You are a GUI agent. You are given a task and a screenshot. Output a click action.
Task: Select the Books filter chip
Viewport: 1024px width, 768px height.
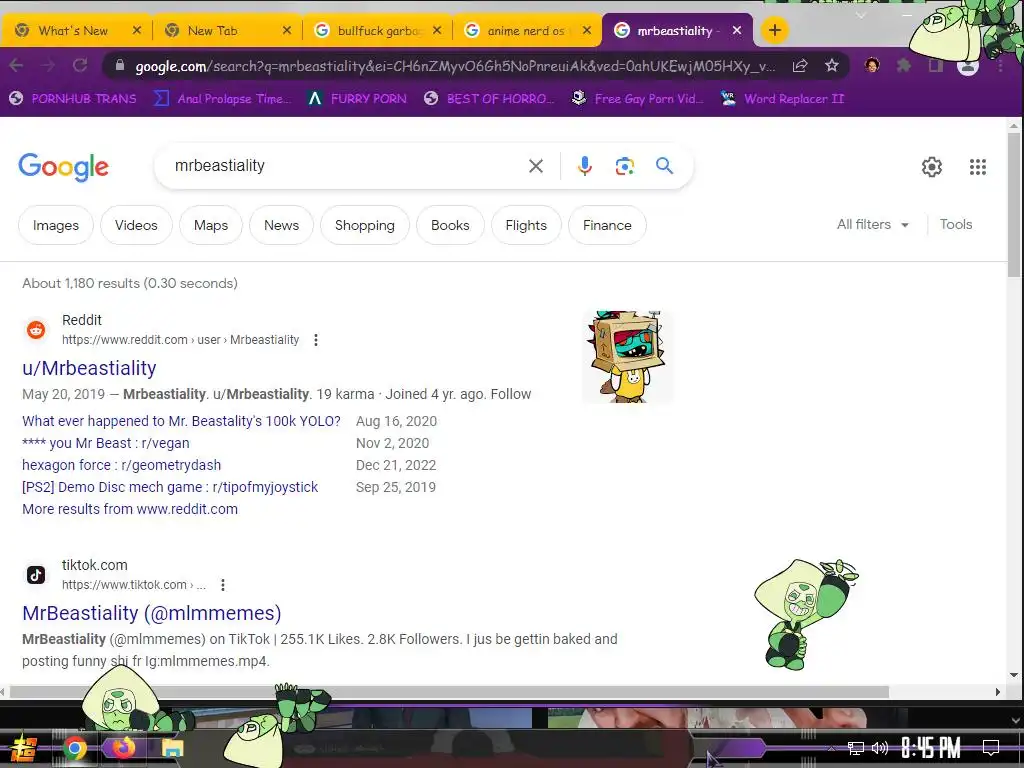click(450, 225)
